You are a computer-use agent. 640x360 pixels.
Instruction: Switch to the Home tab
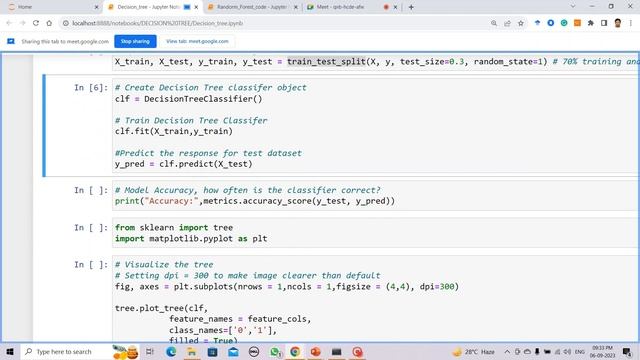(x=53, y=7)
